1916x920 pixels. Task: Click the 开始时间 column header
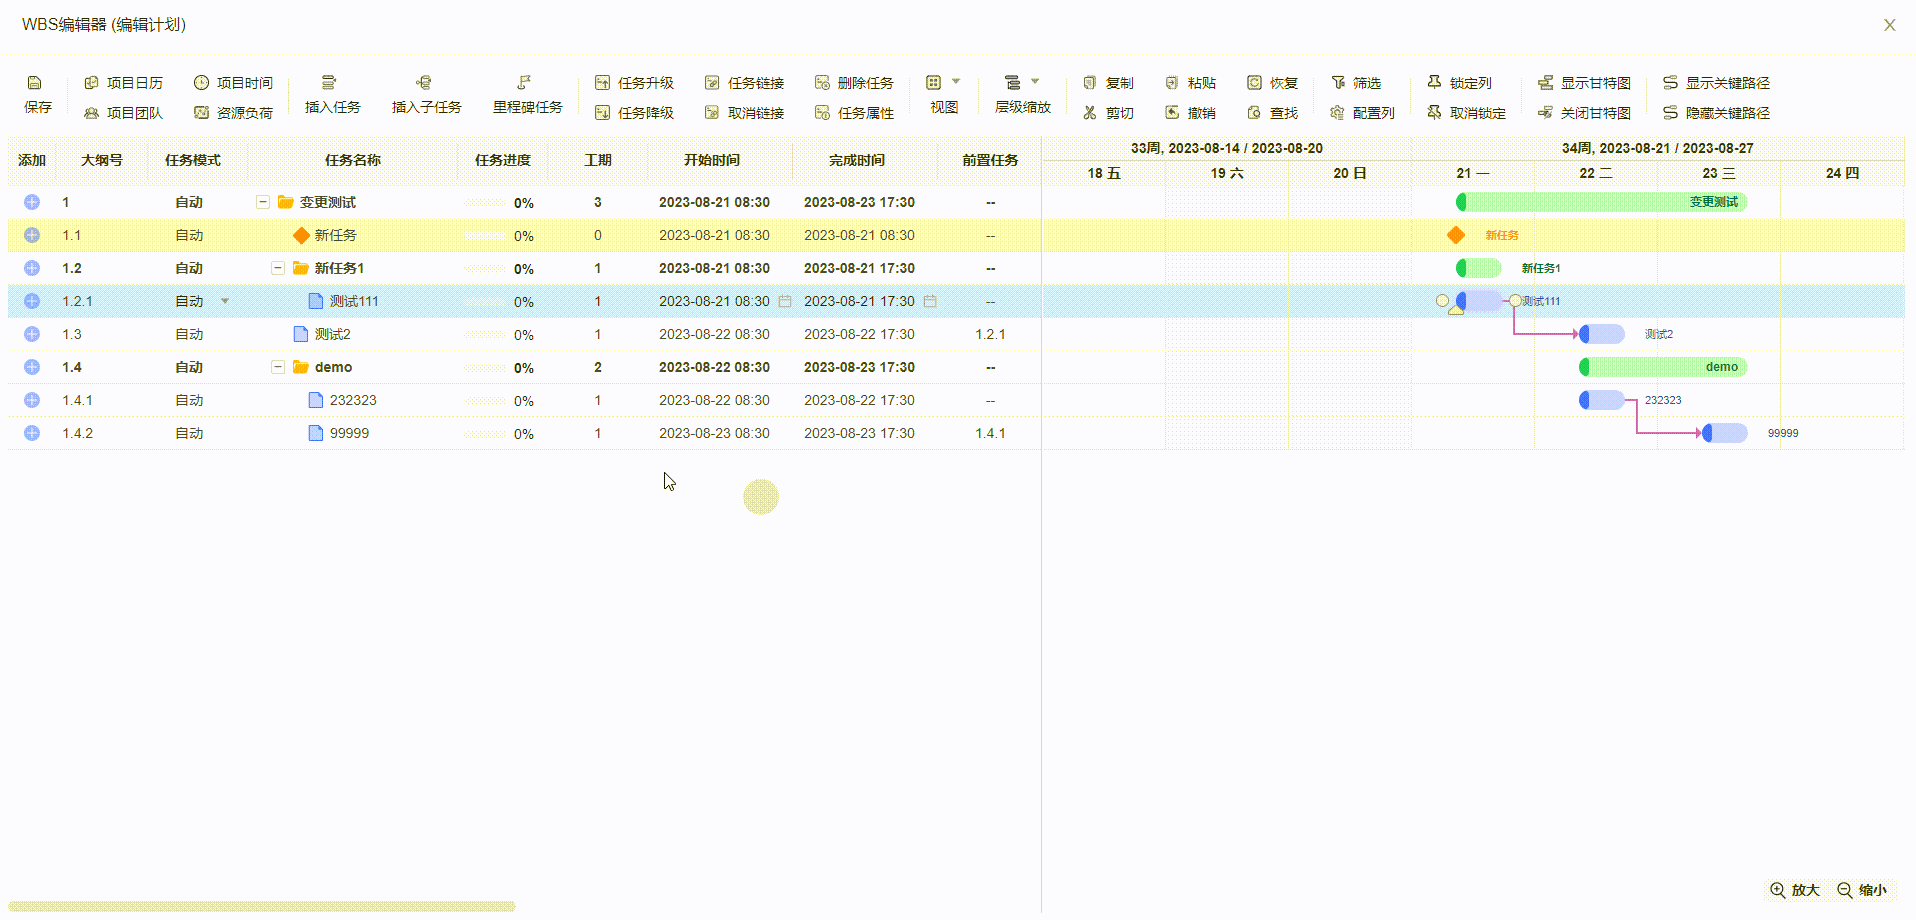pos(711,160)
